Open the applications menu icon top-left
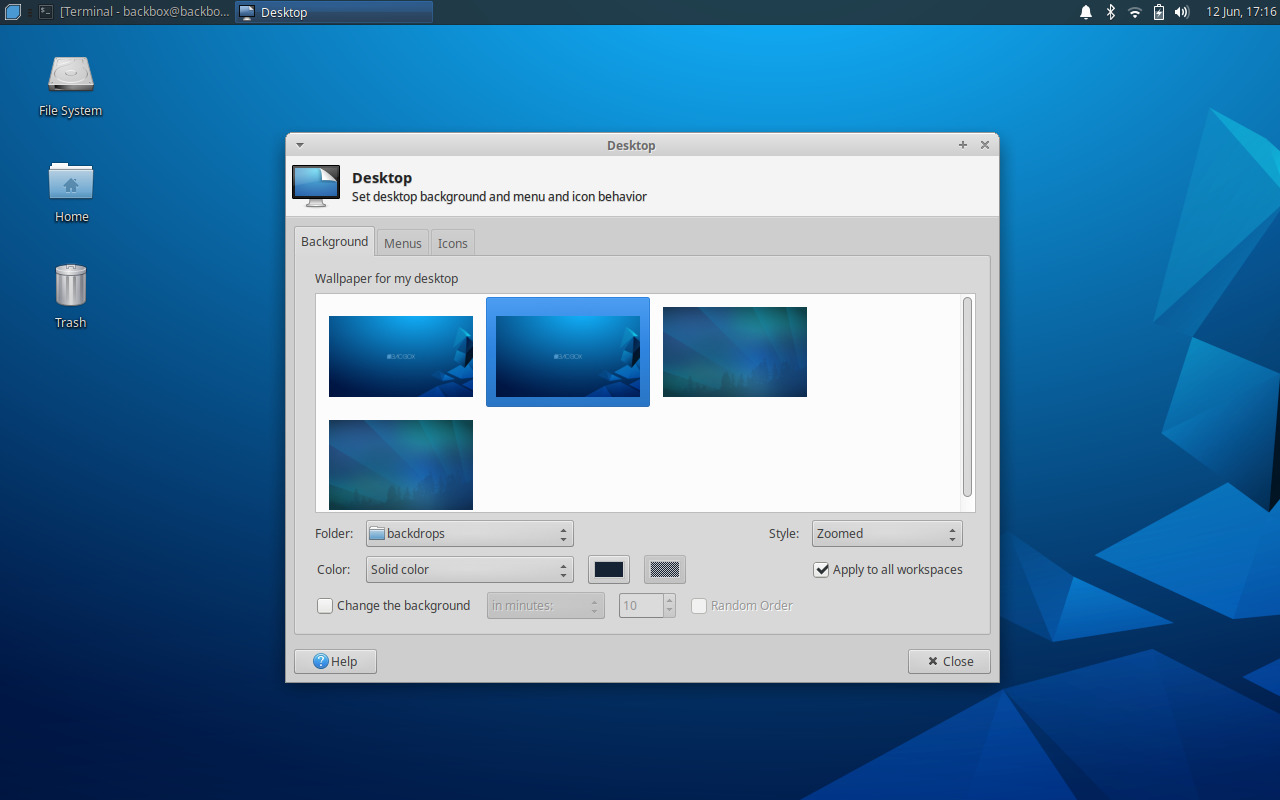 (11, 11)
